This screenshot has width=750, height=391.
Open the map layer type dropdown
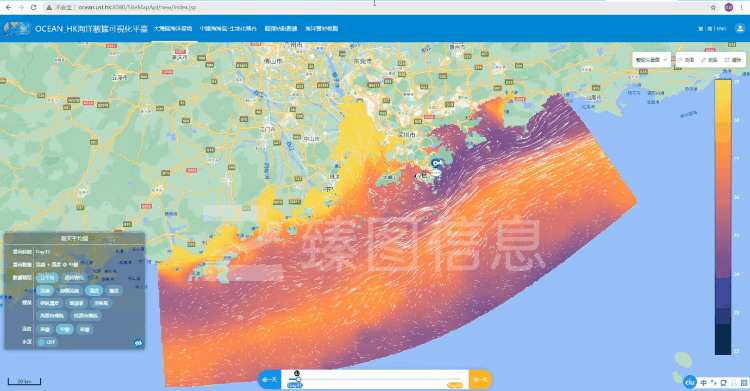click(x=652, y=60)
